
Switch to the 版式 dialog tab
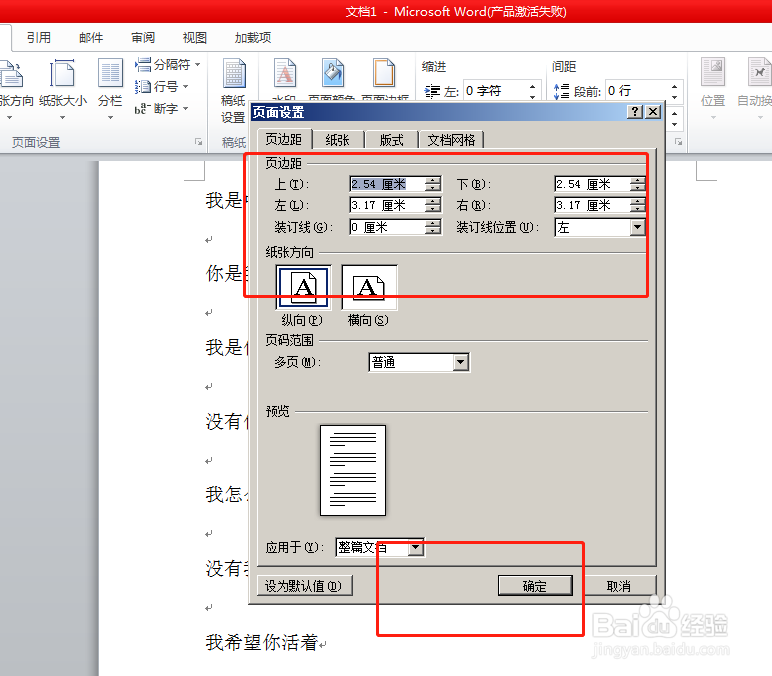pyautogui.click(x=392, y=140)
